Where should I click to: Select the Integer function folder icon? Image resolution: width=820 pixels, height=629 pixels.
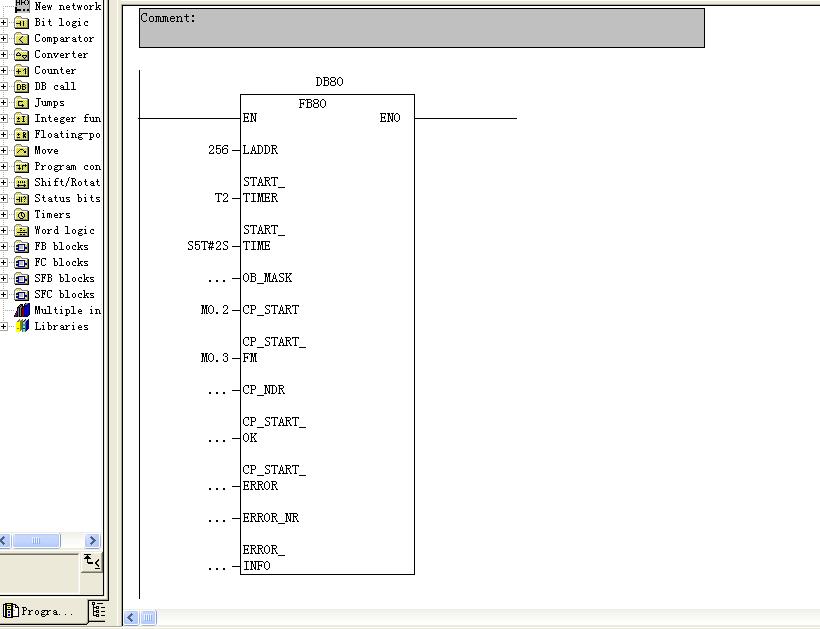point(21,119)
